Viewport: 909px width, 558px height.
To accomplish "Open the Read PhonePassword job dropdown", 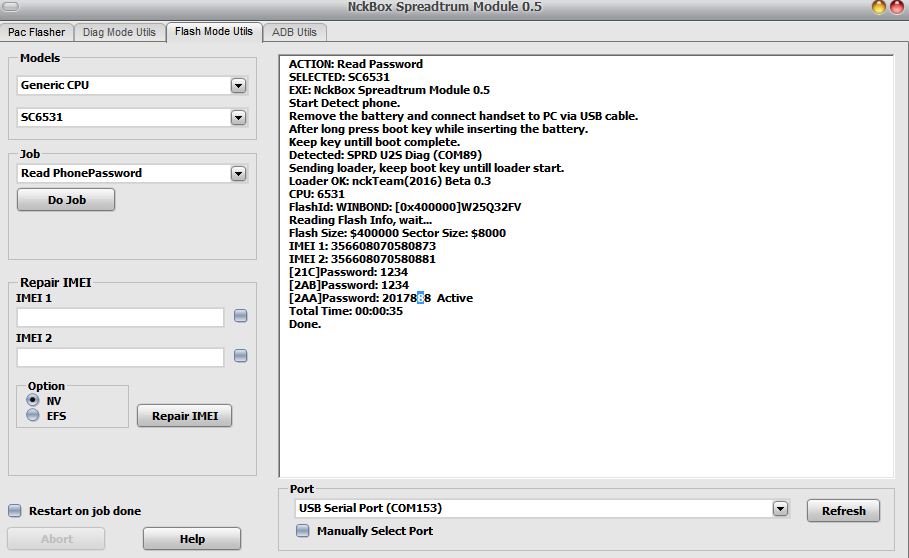I will tap(238, 173).
